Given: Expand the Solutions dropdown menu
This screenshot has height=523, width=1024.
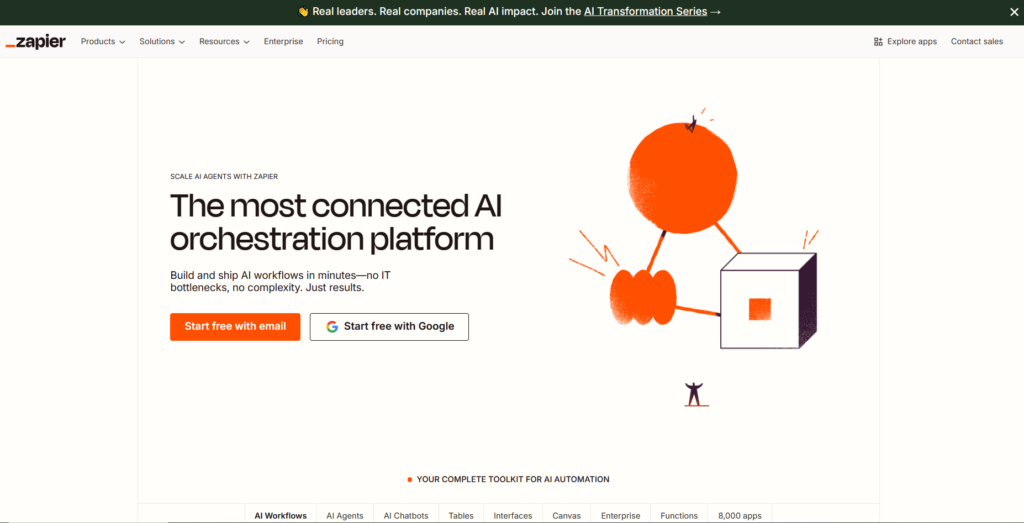Looking at the screenshot, I should pos(162,42).
